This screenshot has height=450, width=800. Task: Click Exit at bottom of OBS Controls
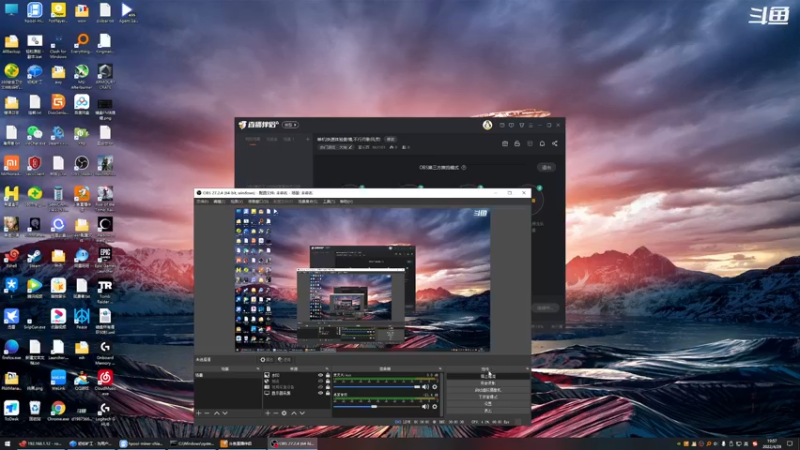point(488,411)
